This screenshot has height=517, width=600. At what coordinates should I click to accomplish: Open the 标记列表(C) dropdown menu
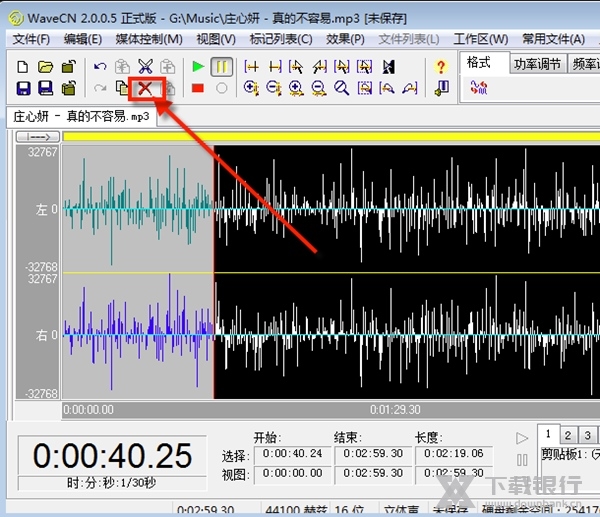point(281,39)
